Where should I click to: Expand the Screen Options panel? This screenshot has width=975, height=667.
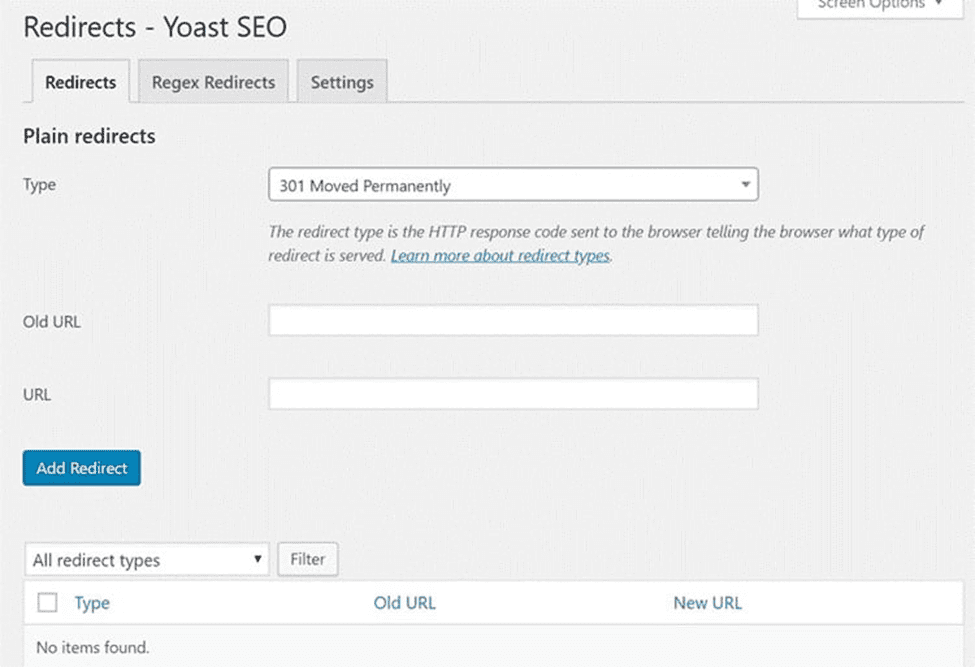880,6
